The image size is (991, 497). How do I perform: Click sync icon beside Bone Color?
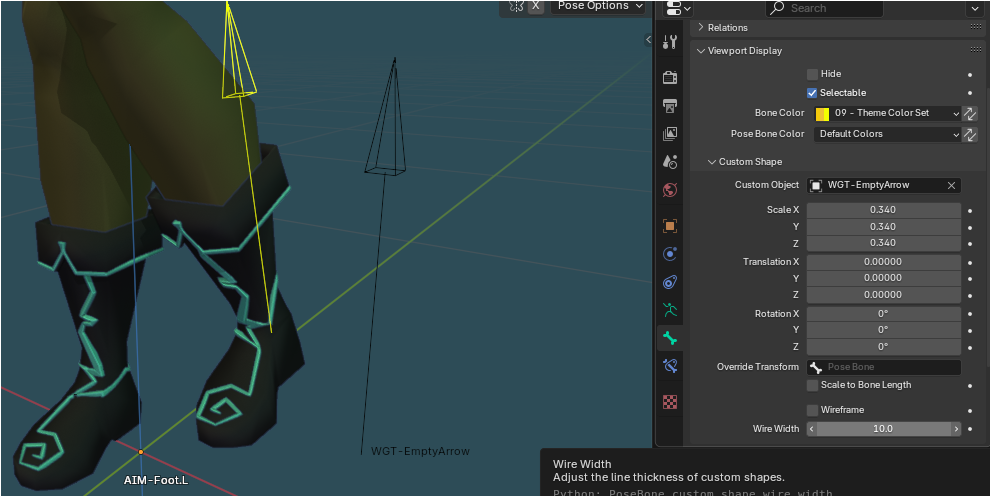tap(970, 114)
